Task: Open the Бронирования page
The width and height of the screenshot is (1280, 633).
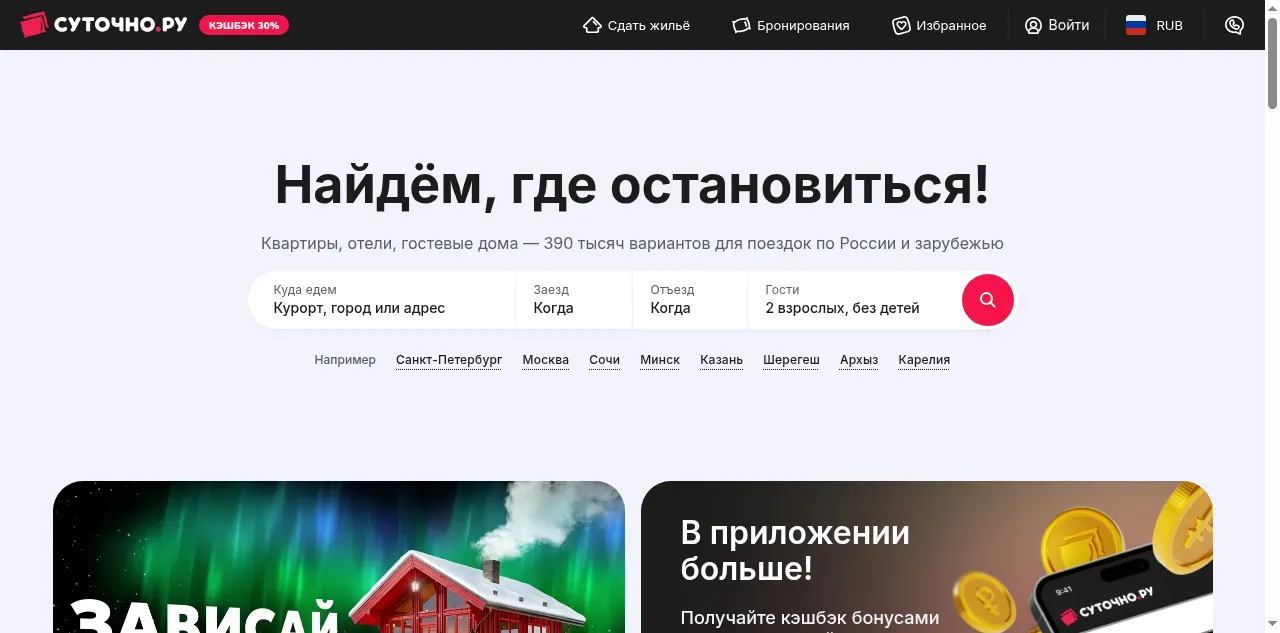Action: tap(803, 26)
